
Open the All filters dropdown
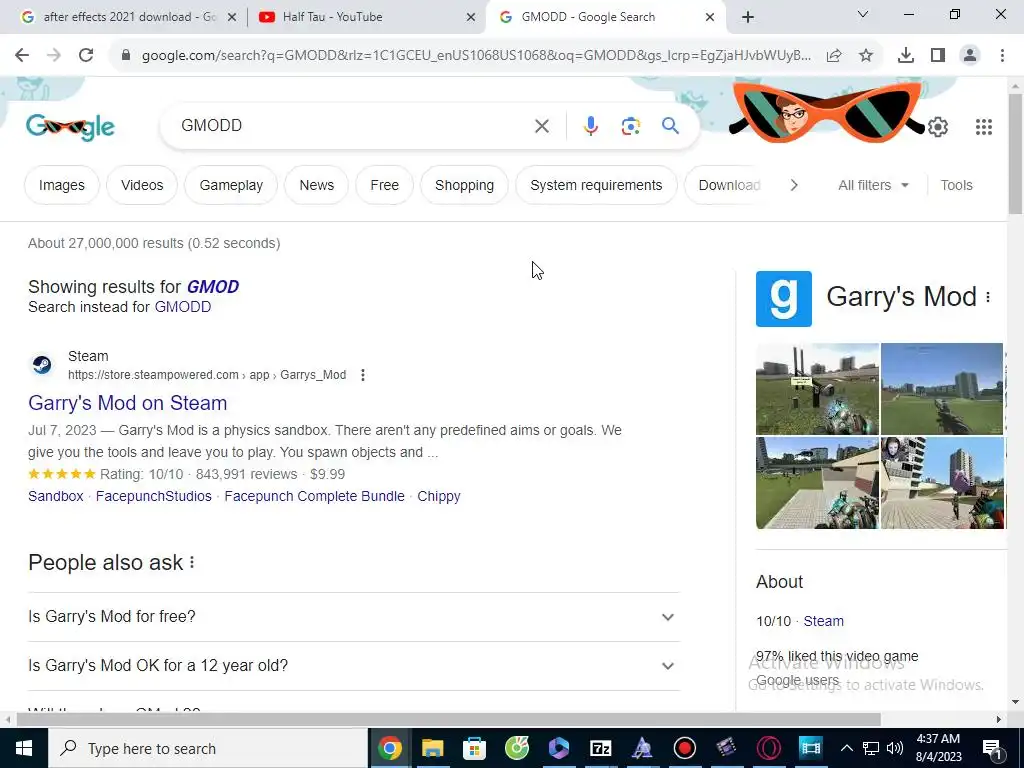(873, 185)
